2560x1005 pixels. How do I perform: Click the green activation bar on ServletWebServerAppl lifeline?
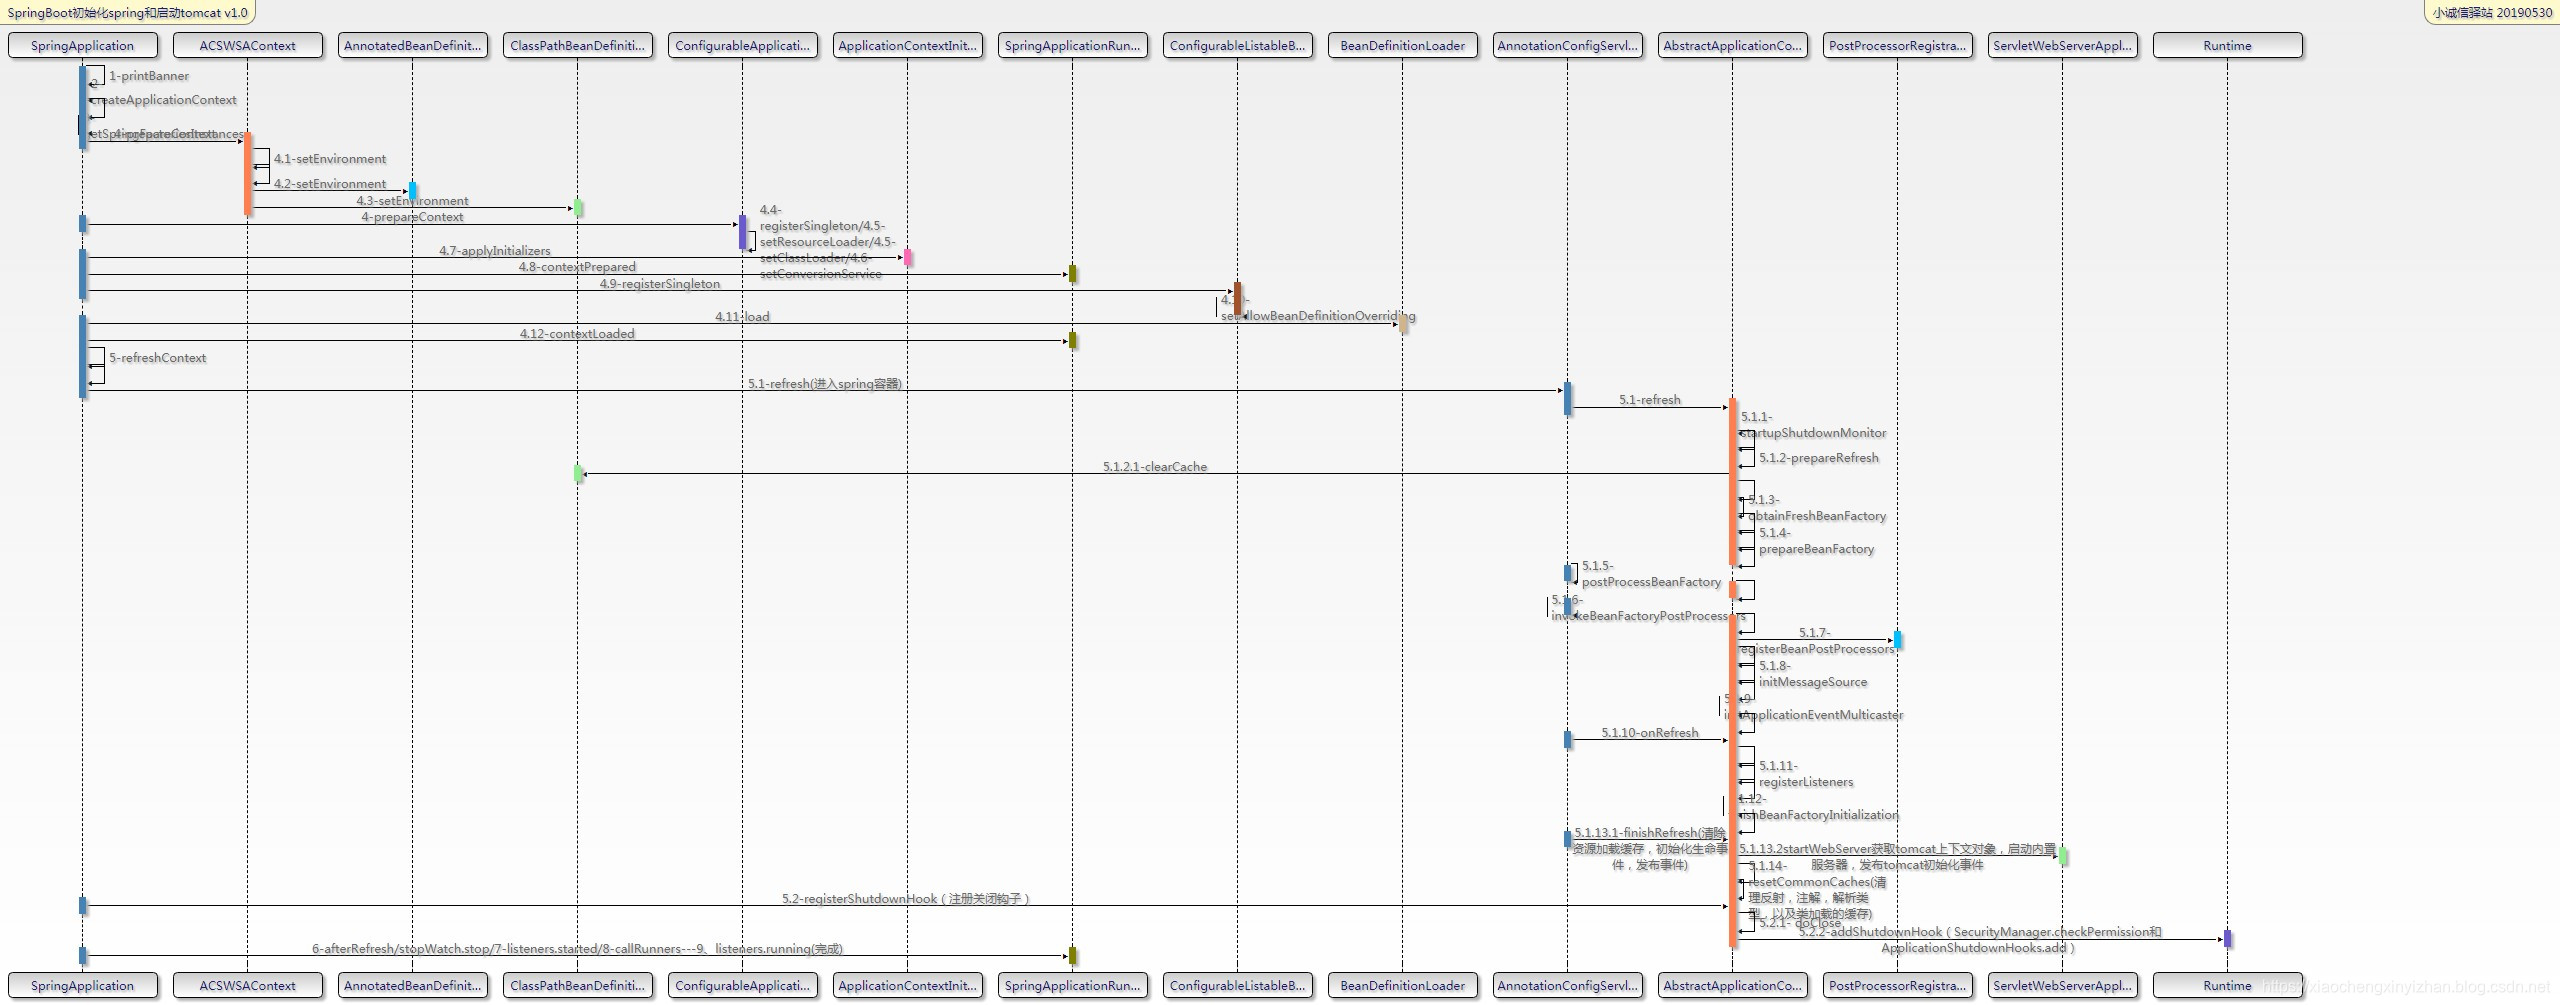click(2062, 856)
